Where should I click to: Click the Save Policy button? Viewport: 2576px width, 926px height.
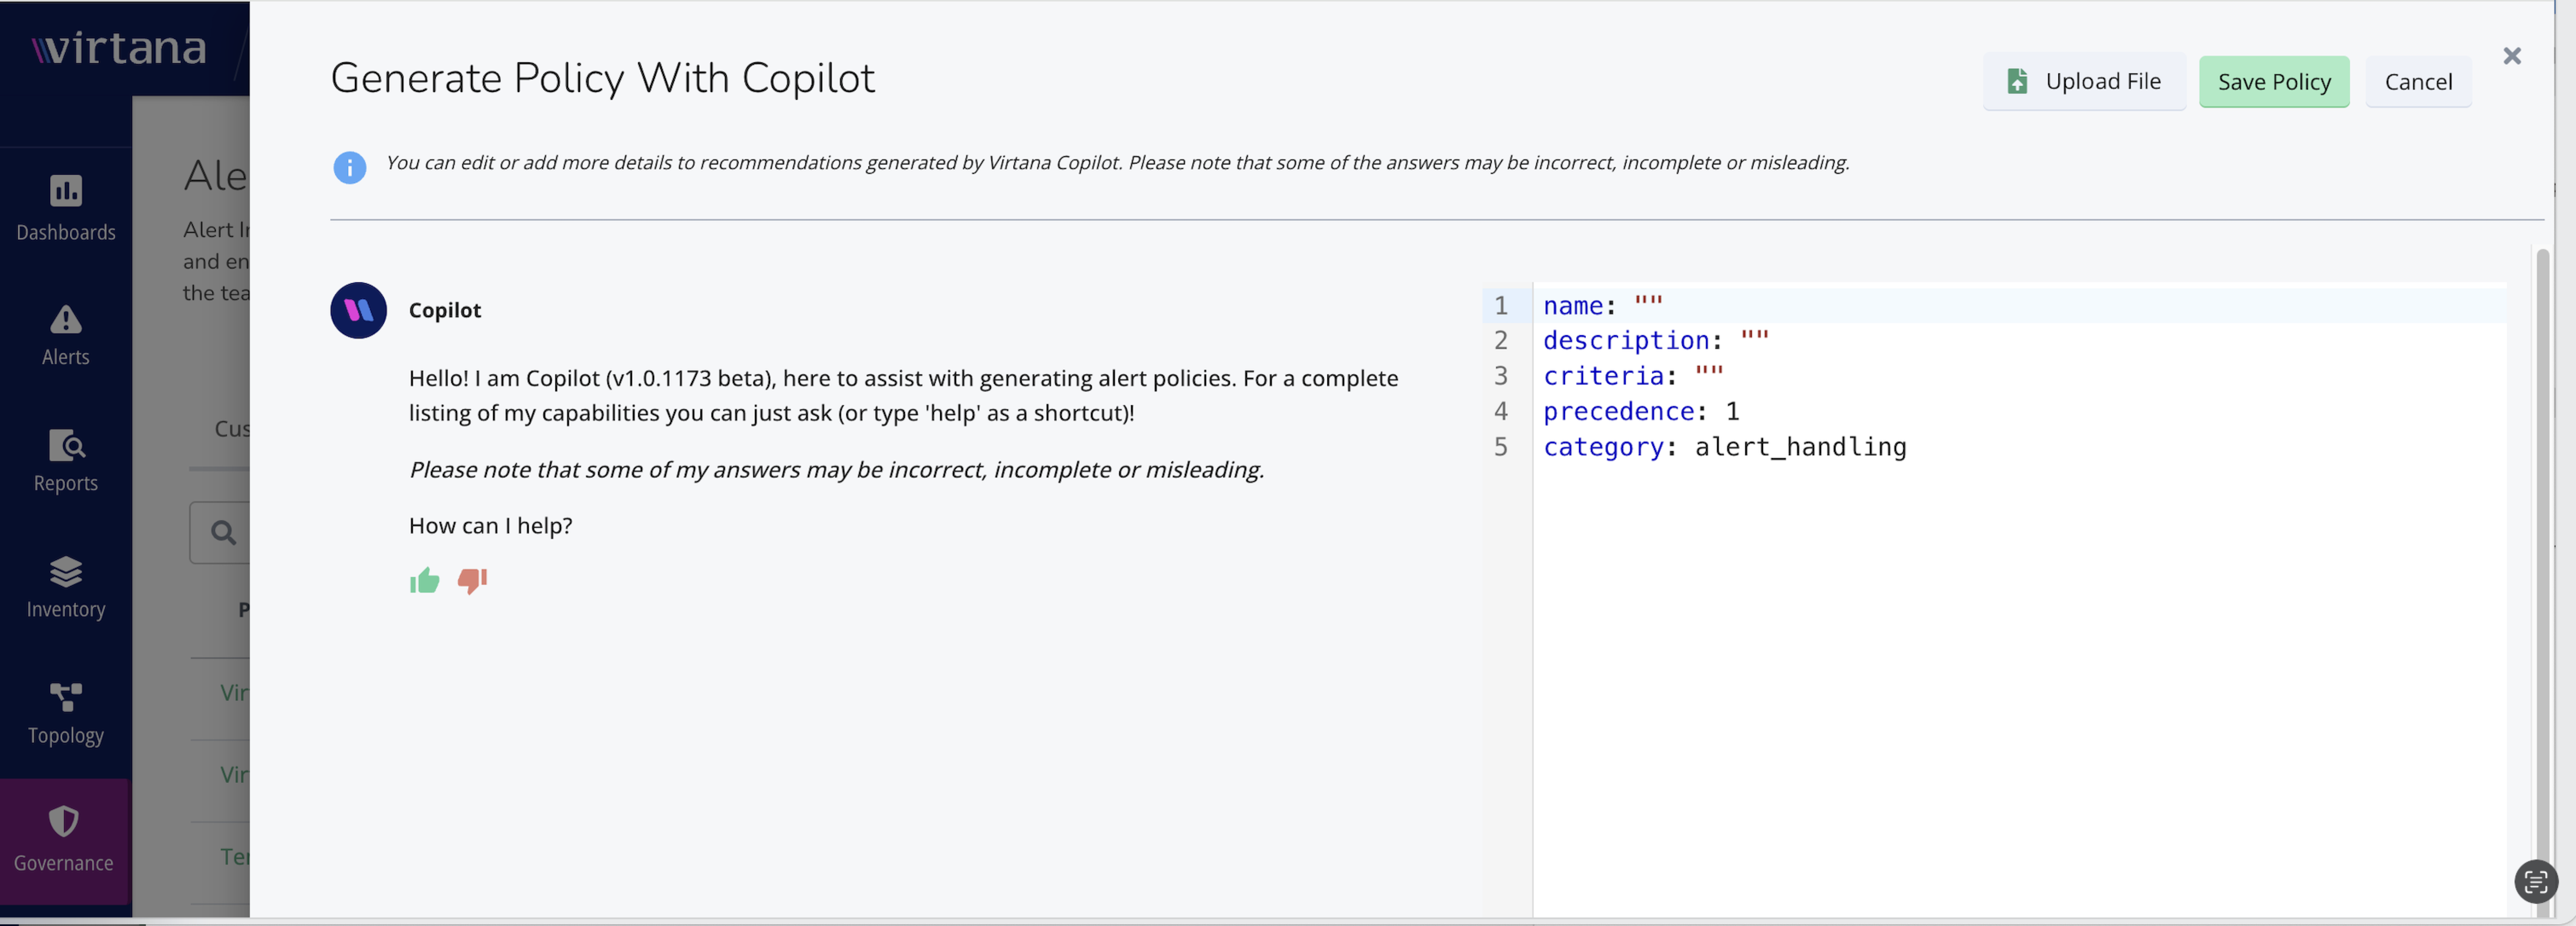(2273, 82)
